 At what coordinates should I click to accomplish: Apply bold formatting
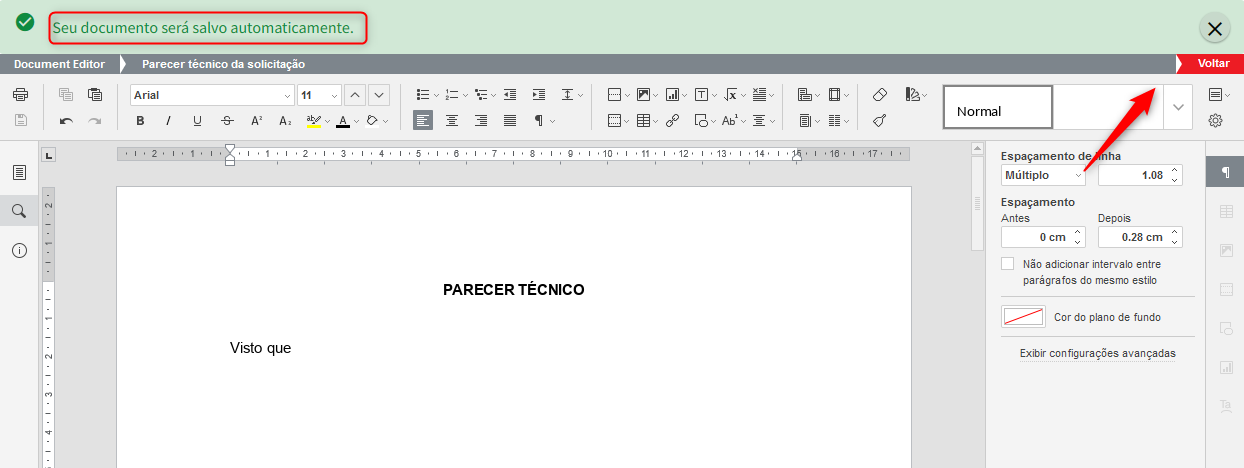pyautogui.click(x=140, y=121)
